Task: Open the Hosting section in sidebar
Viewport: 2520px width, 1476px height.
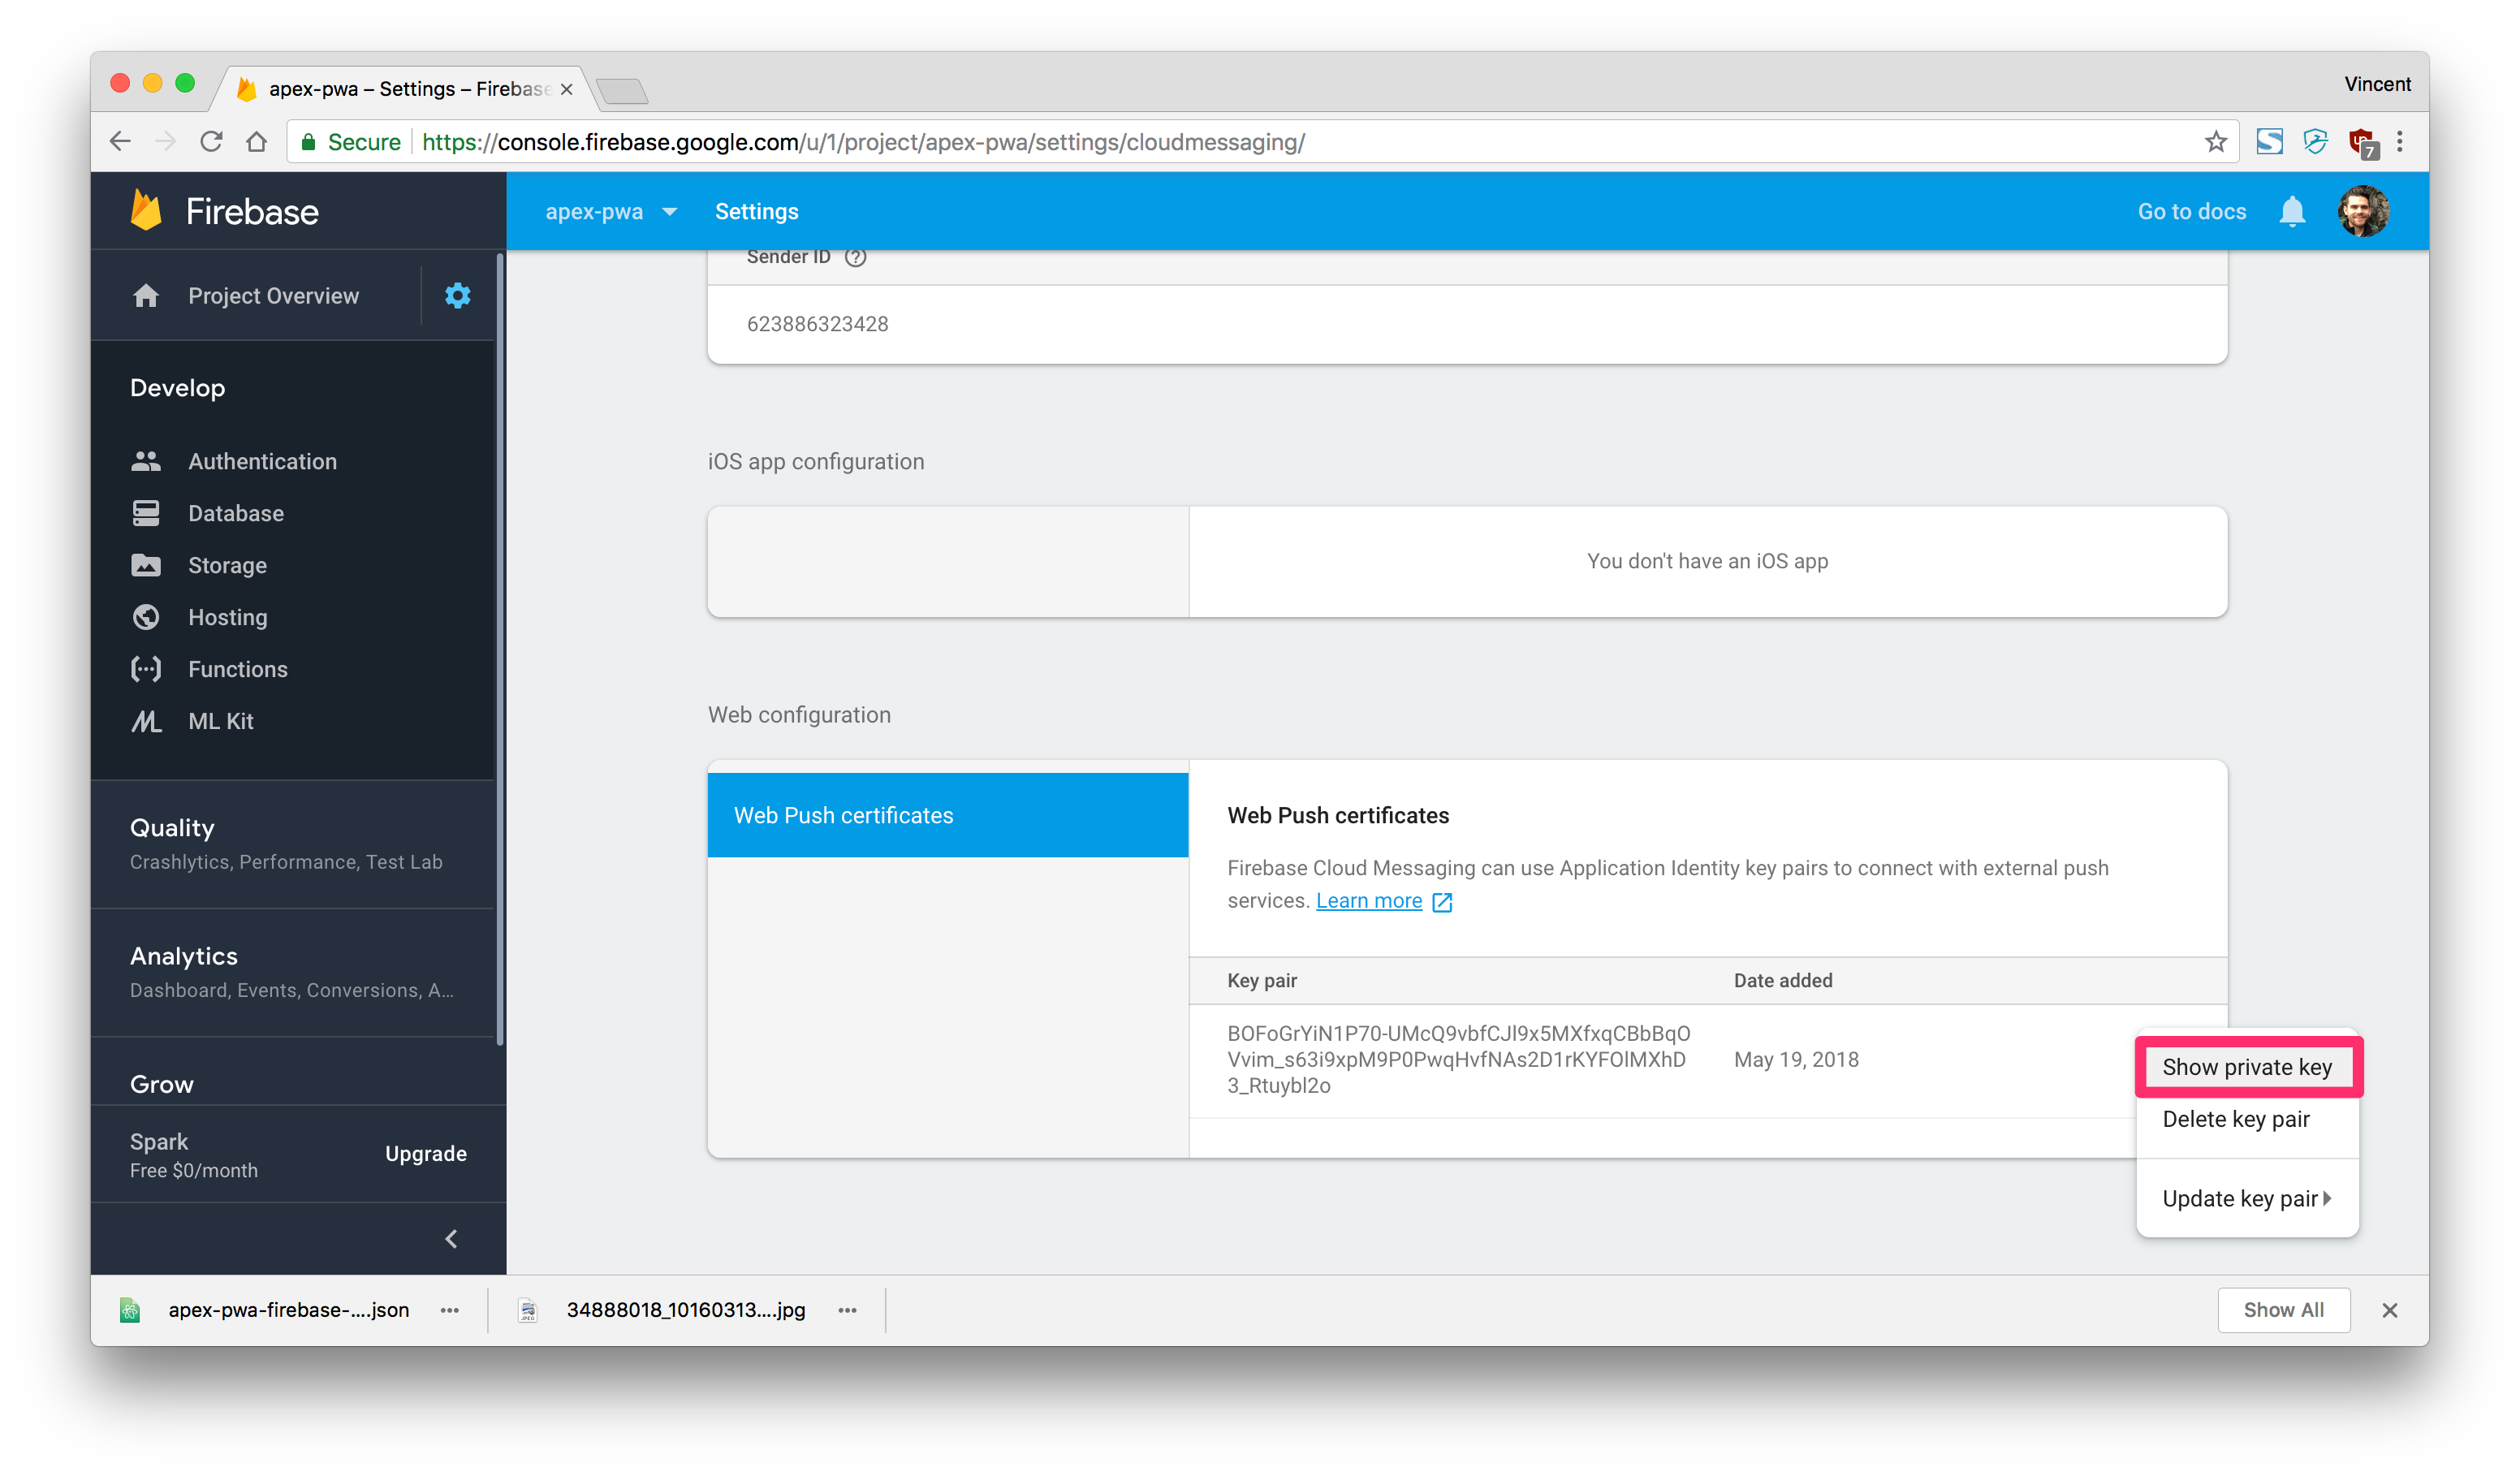Action: tap(227, 617)
